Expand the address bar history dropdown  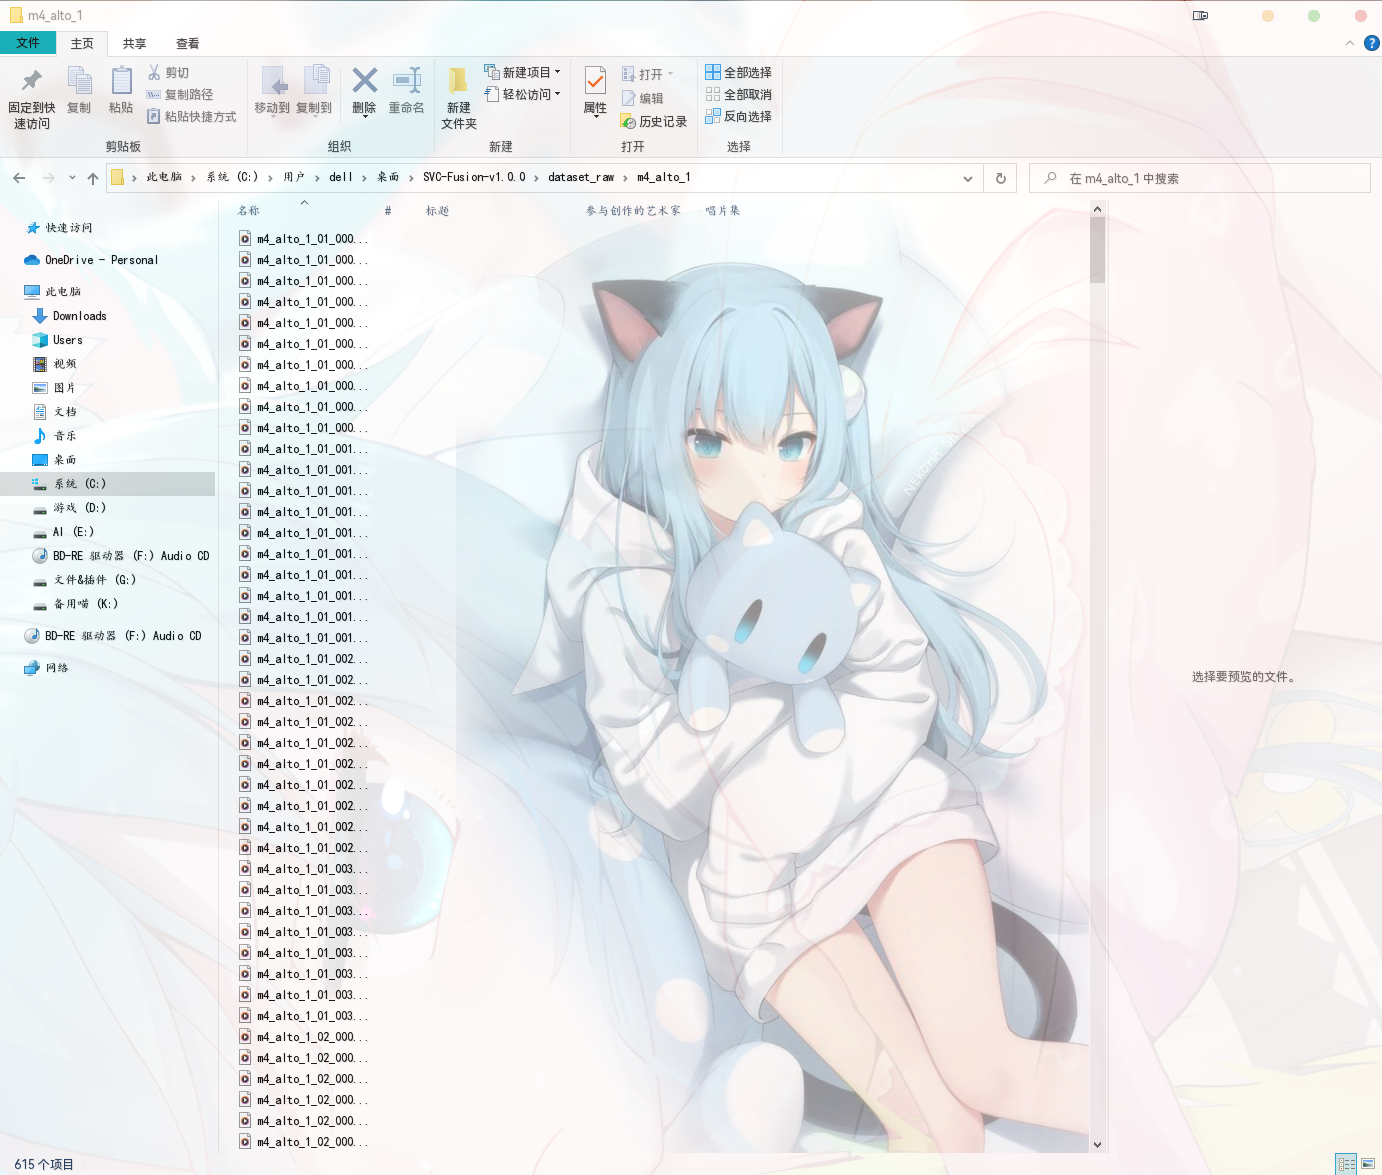click(x=968, y=178)
